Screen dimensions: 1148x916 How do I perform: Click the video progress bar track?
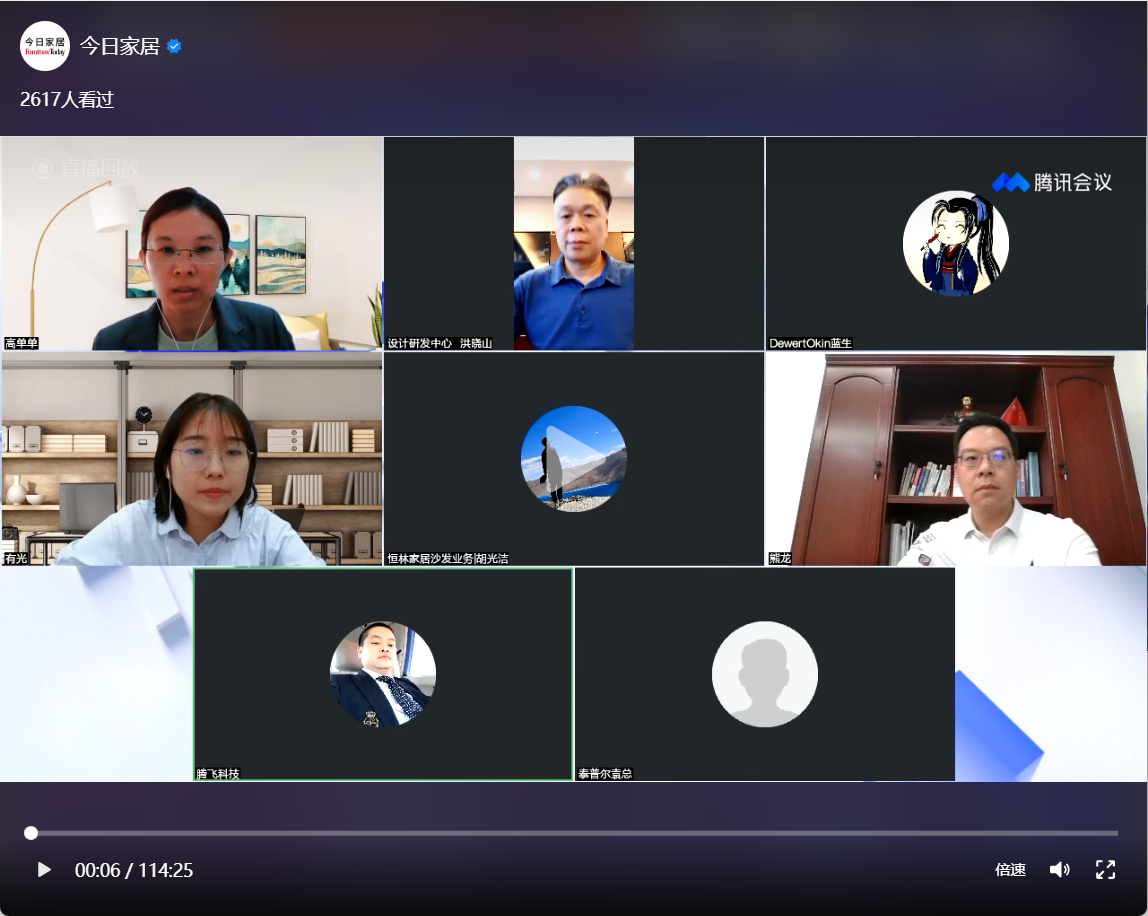574,833
